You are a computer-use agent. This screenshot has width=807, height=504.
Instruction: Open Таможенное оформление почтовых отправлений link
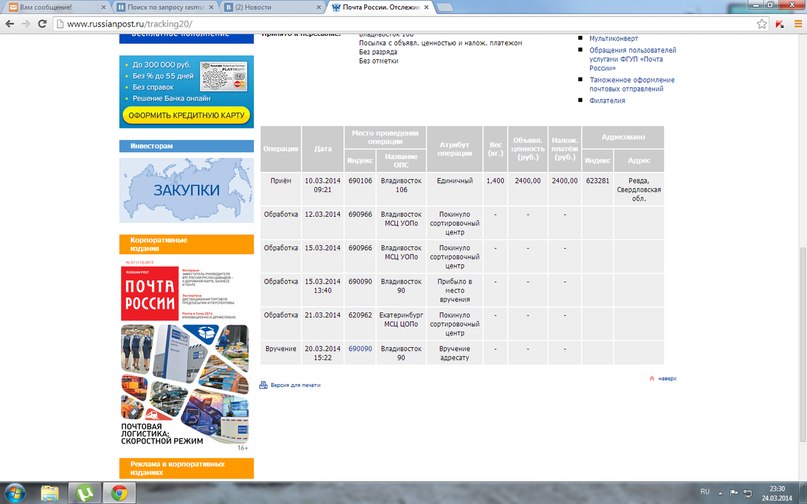631,84
